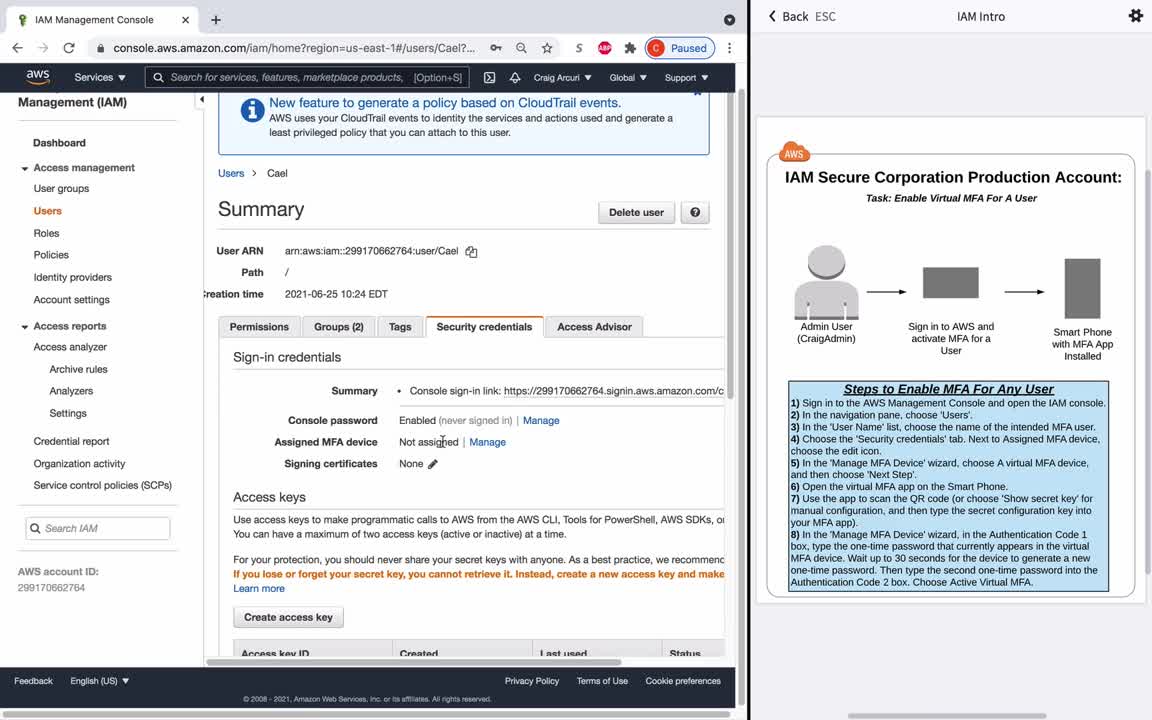Open the browser extensions puzzle icon
The image size is (1152, 720).
click(x=630, y=48)
